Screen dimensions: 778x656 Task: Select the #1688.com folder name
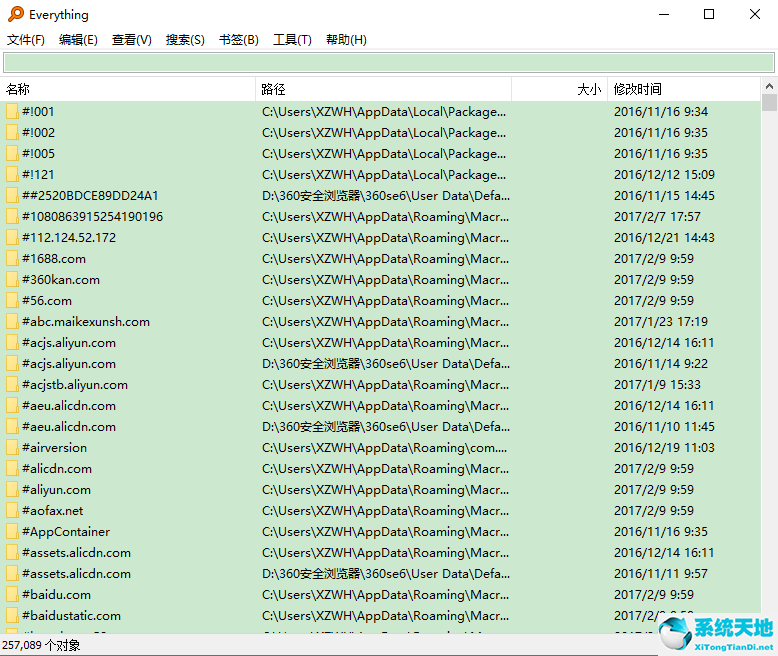[x=54, y=259]
